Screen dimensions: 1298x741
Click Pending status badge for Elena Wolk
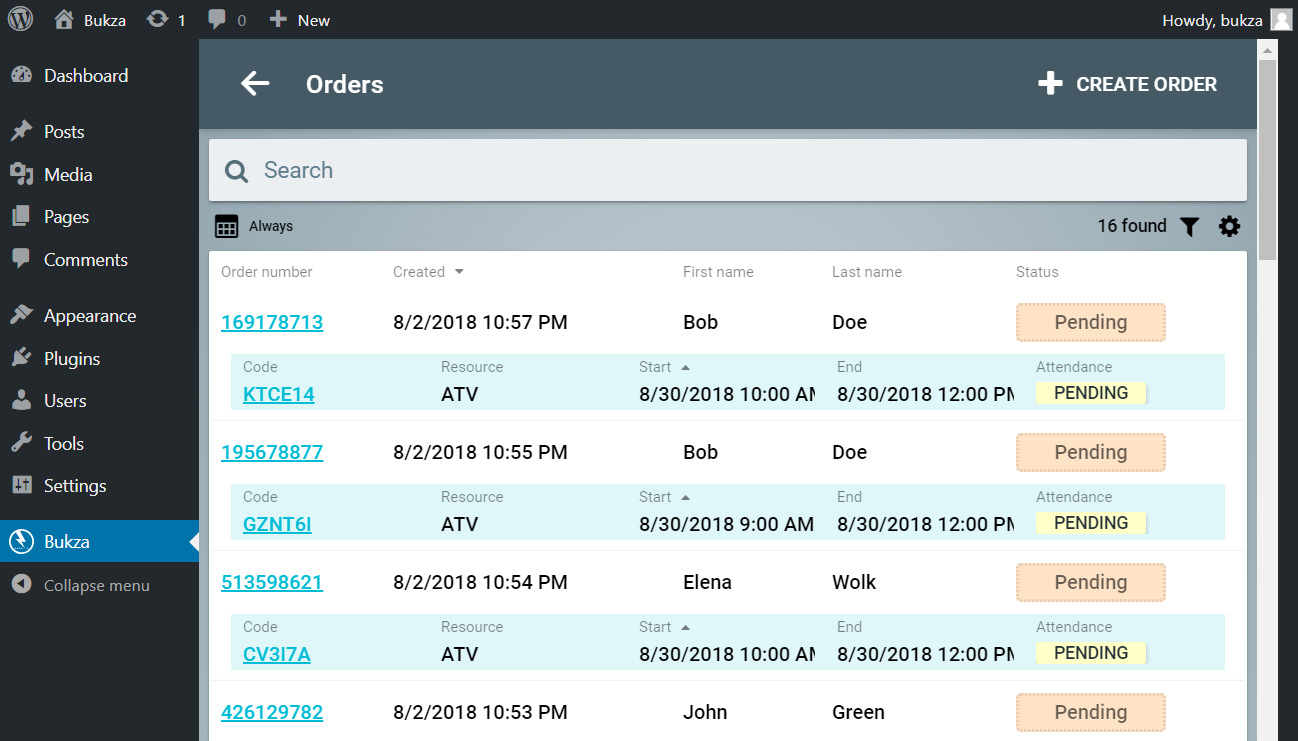[x=1090, y=582]
